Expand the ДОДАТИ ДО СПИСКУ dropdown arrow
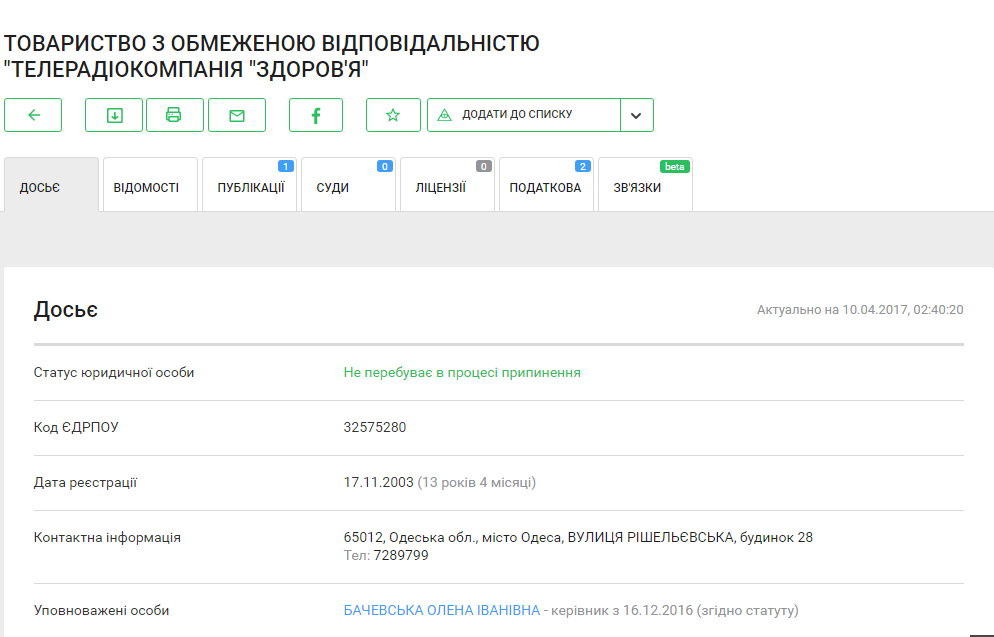Image resolution: width=994 pixels, height=637 pixels. point(636,115)
